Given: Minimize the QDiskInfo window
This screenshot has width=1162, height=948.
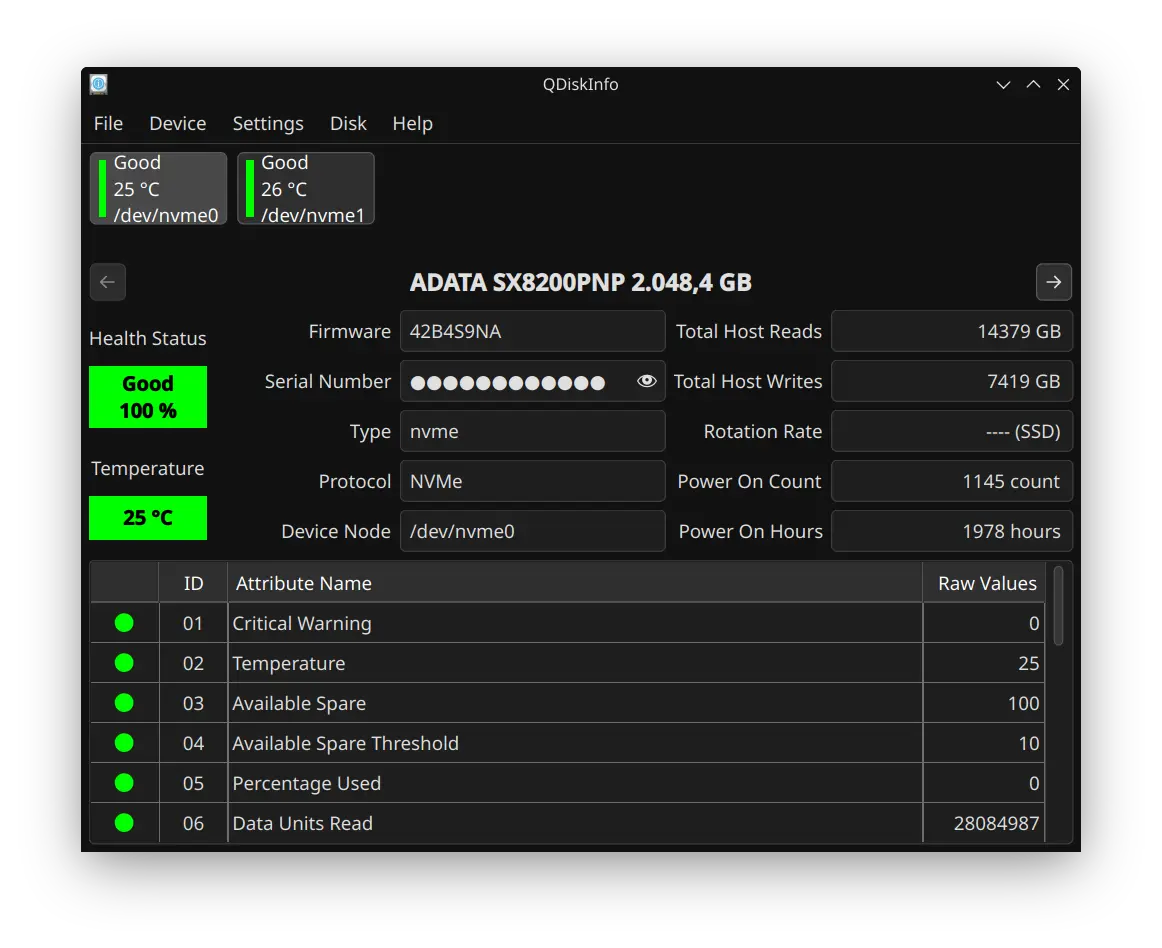Looking at the screenshot, I should pyautogui.click(x=1003, y=84).
